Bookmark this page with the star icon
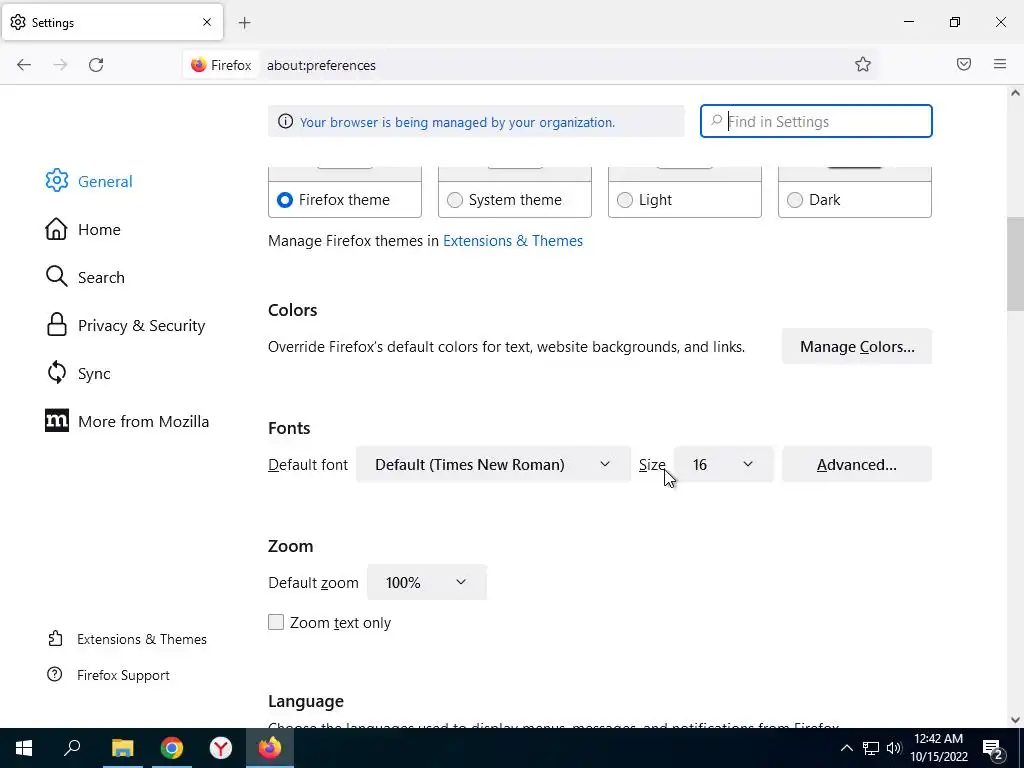 (863, 64)
